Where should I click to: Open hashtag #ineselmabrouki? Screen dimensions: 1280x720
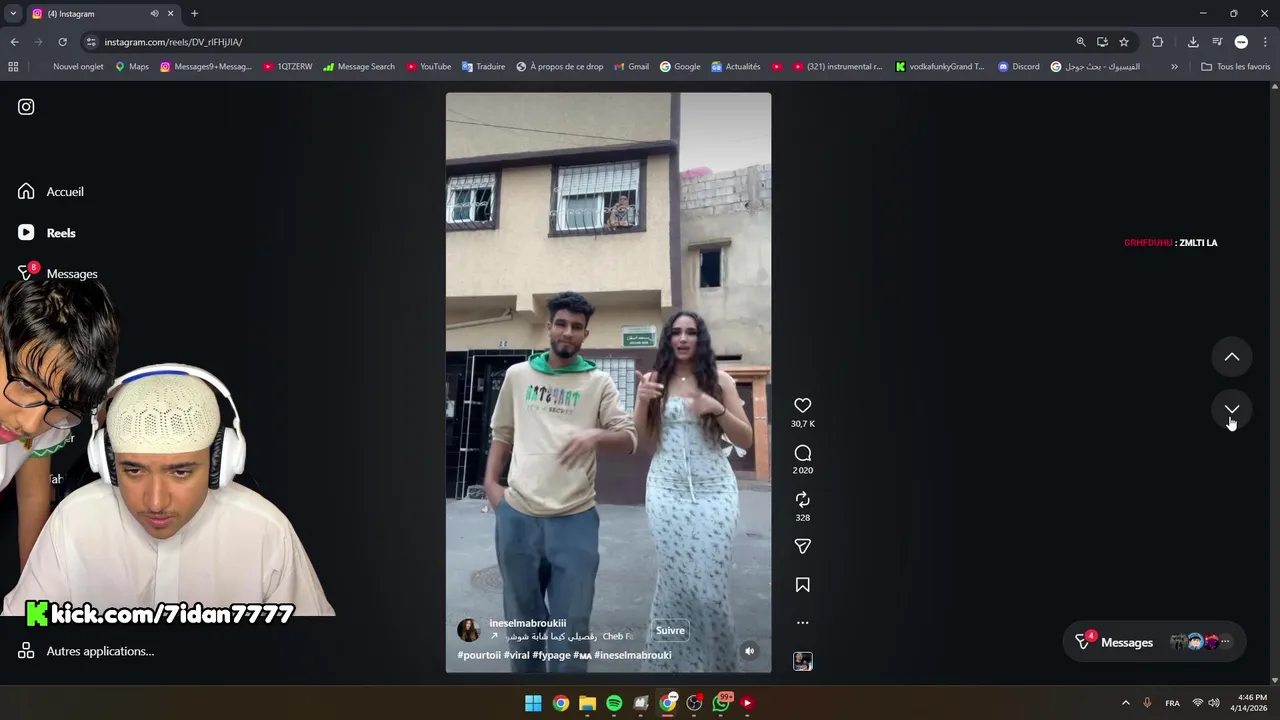(633, 655)
